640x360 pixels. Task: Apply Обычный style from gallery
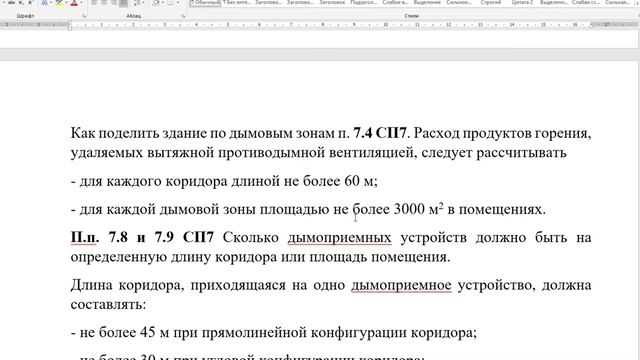click(x=205, y=2)
